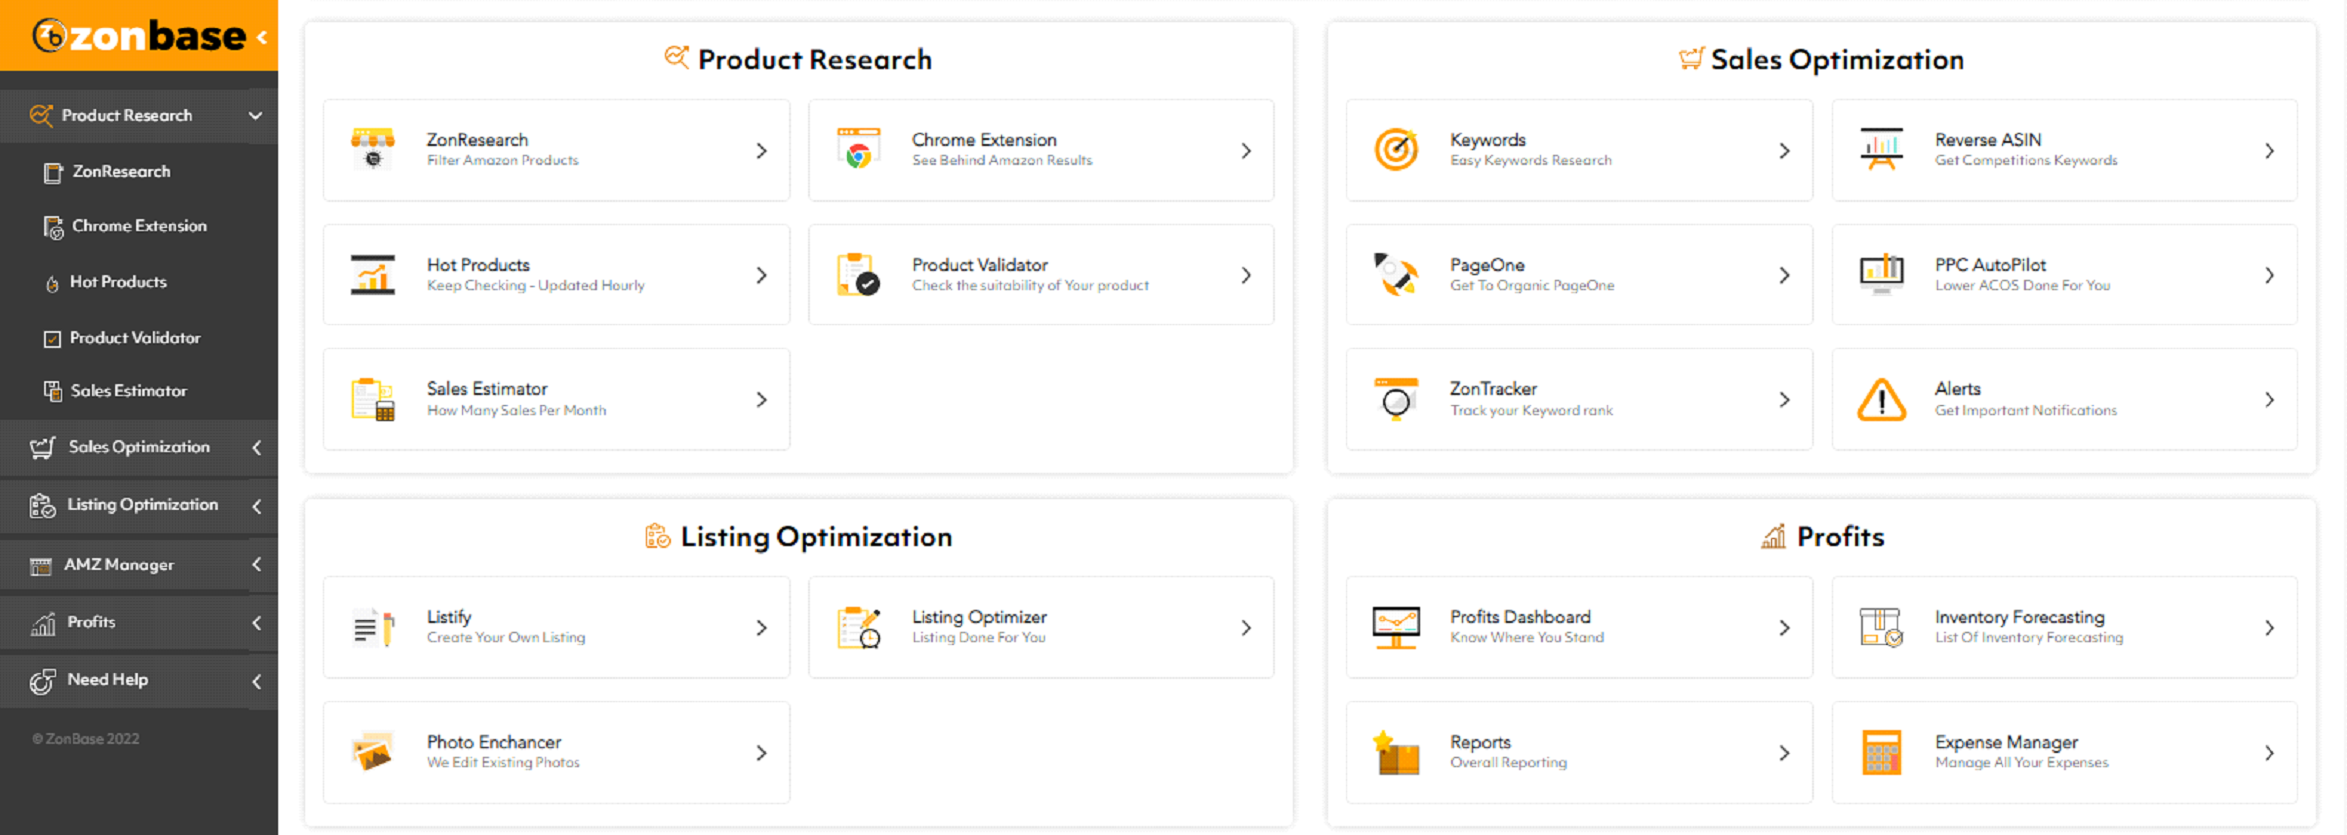2347x835 pixels.
Task: Click the sidebar AMZ Manager icon
Action: 41,566
